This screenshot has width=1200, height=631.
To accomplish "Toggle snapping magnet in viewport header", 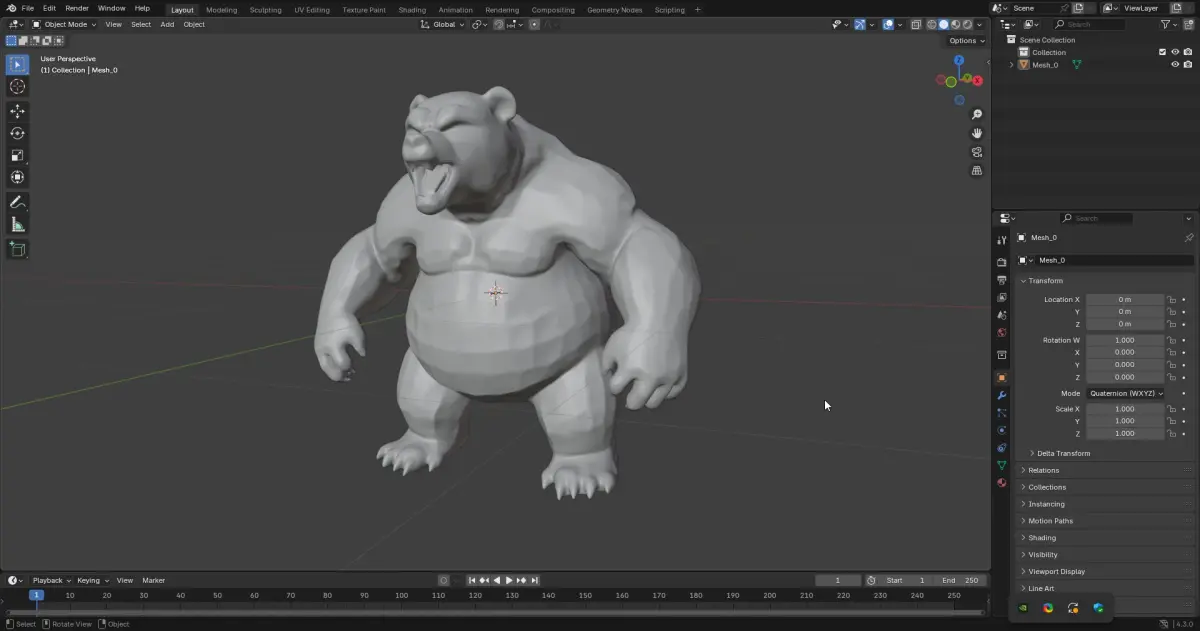I will 499,24.
